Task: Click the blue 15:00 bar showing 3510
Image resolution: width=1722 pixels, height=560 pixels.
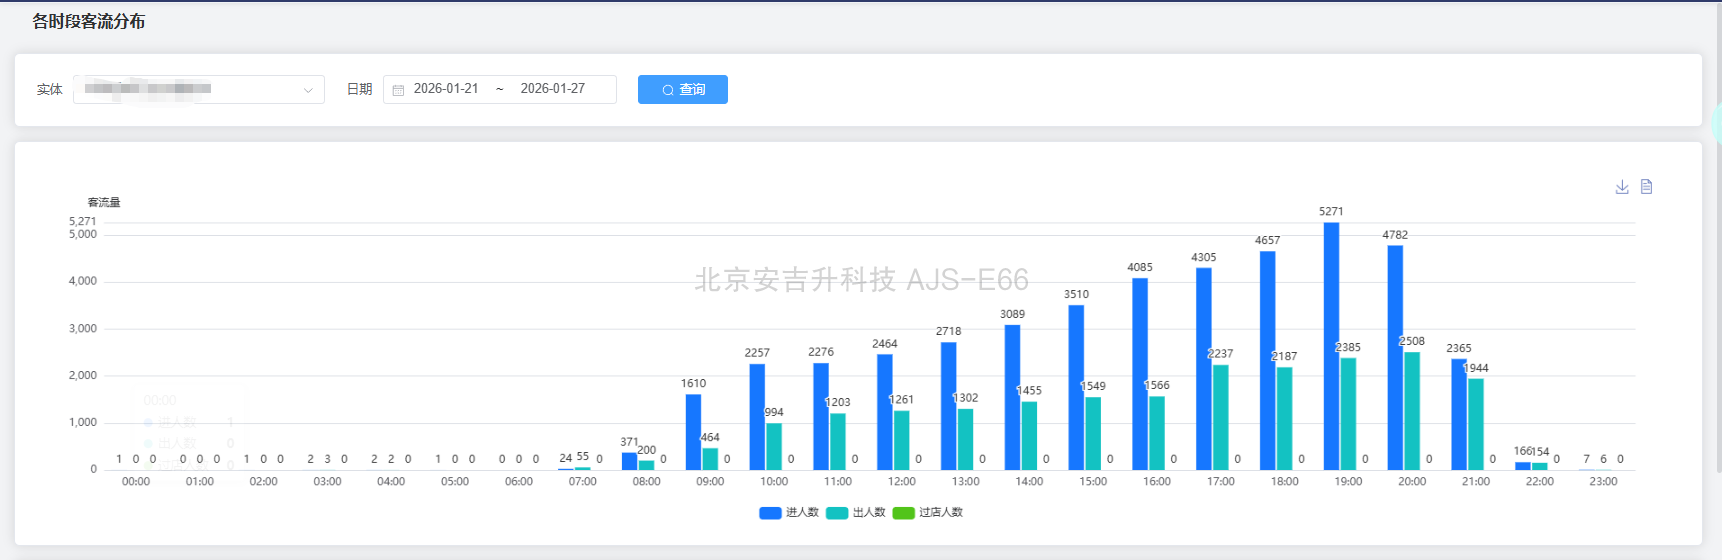Action: coord(1076,387)
